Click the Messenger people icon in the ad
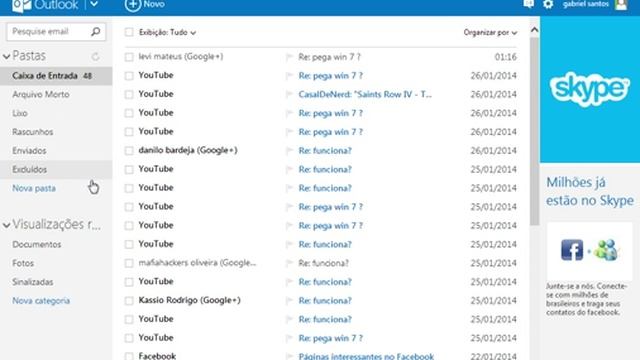640x360 pixels. [606, 249]
